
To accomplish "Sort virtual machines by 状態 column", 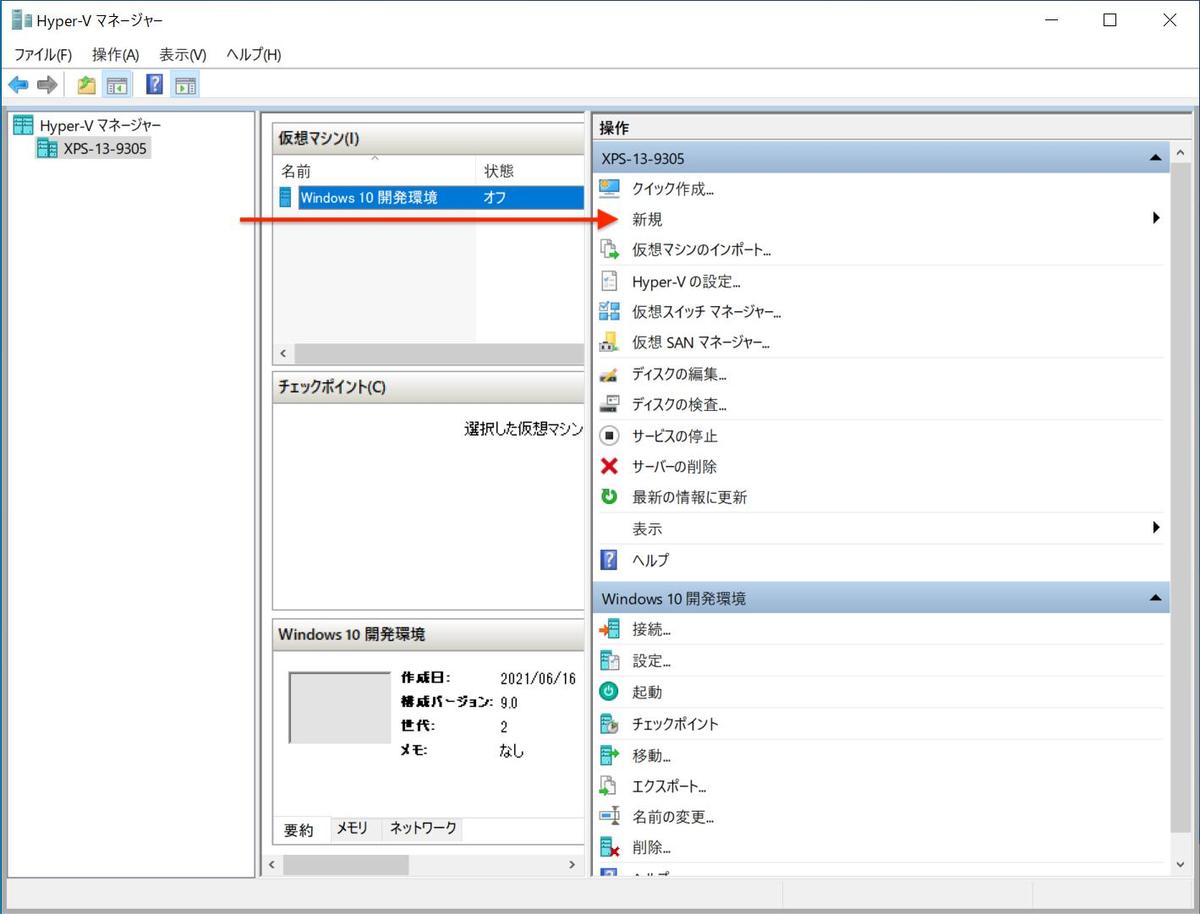I will pyautogui.click(x=530, y=171).
